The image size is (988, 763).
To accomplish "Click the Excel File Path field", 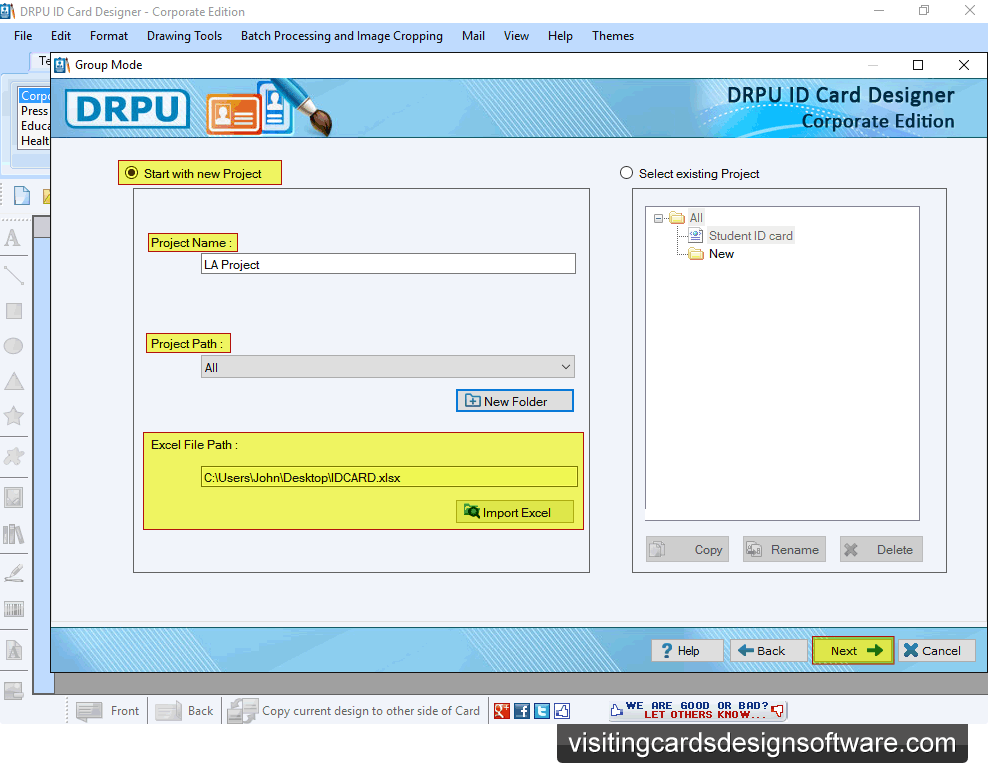I will (389, 477).
